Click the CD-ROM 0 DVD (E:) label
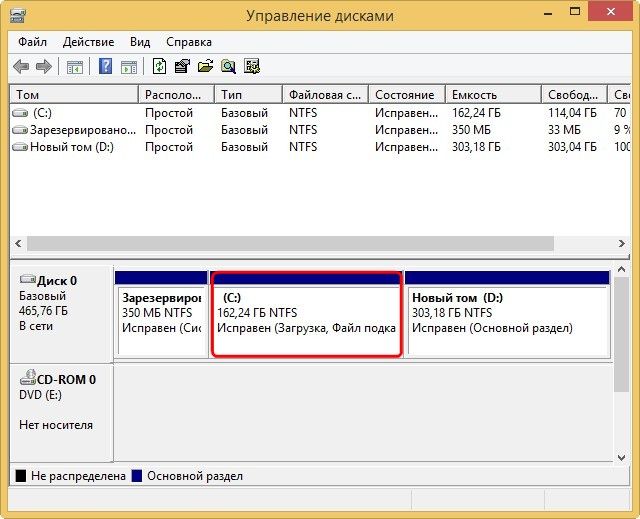The height and width of the screenshot is (519, 640). tap(61, 413)
